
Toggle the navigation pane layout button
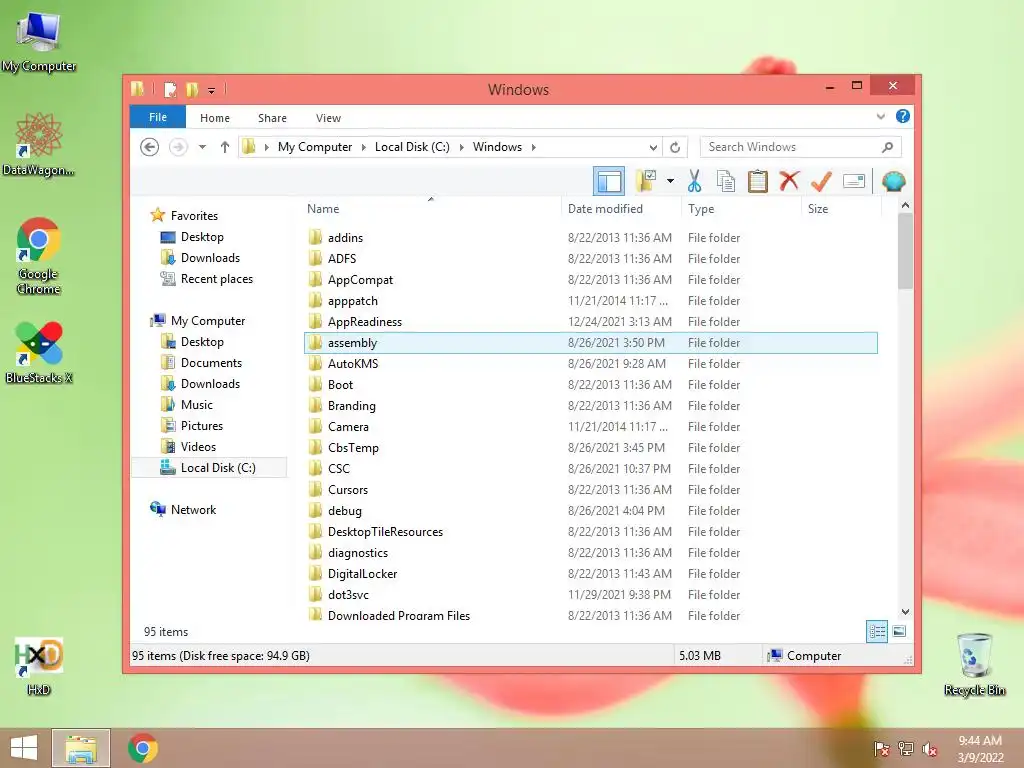tap(609, 181)
